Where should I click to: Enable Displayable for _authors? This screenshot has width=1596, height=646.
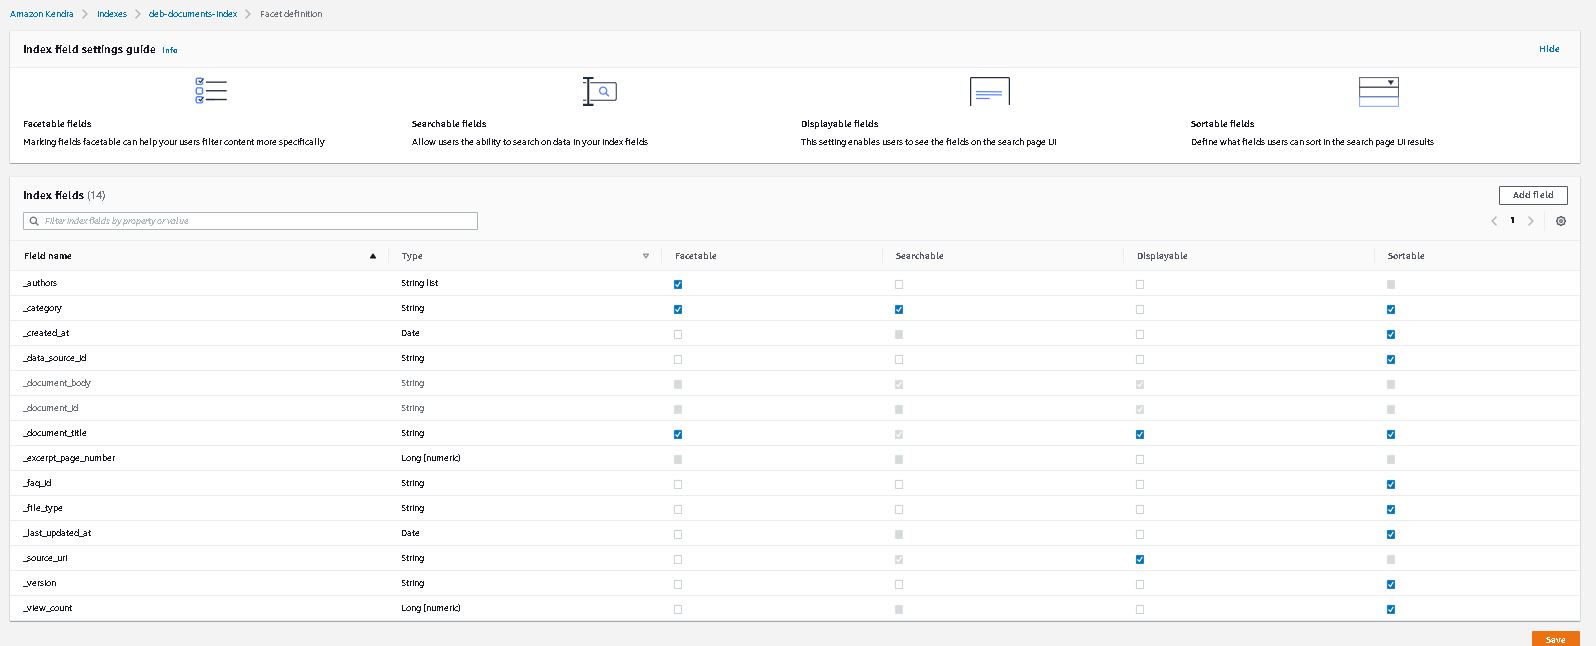pos(1140,284)
